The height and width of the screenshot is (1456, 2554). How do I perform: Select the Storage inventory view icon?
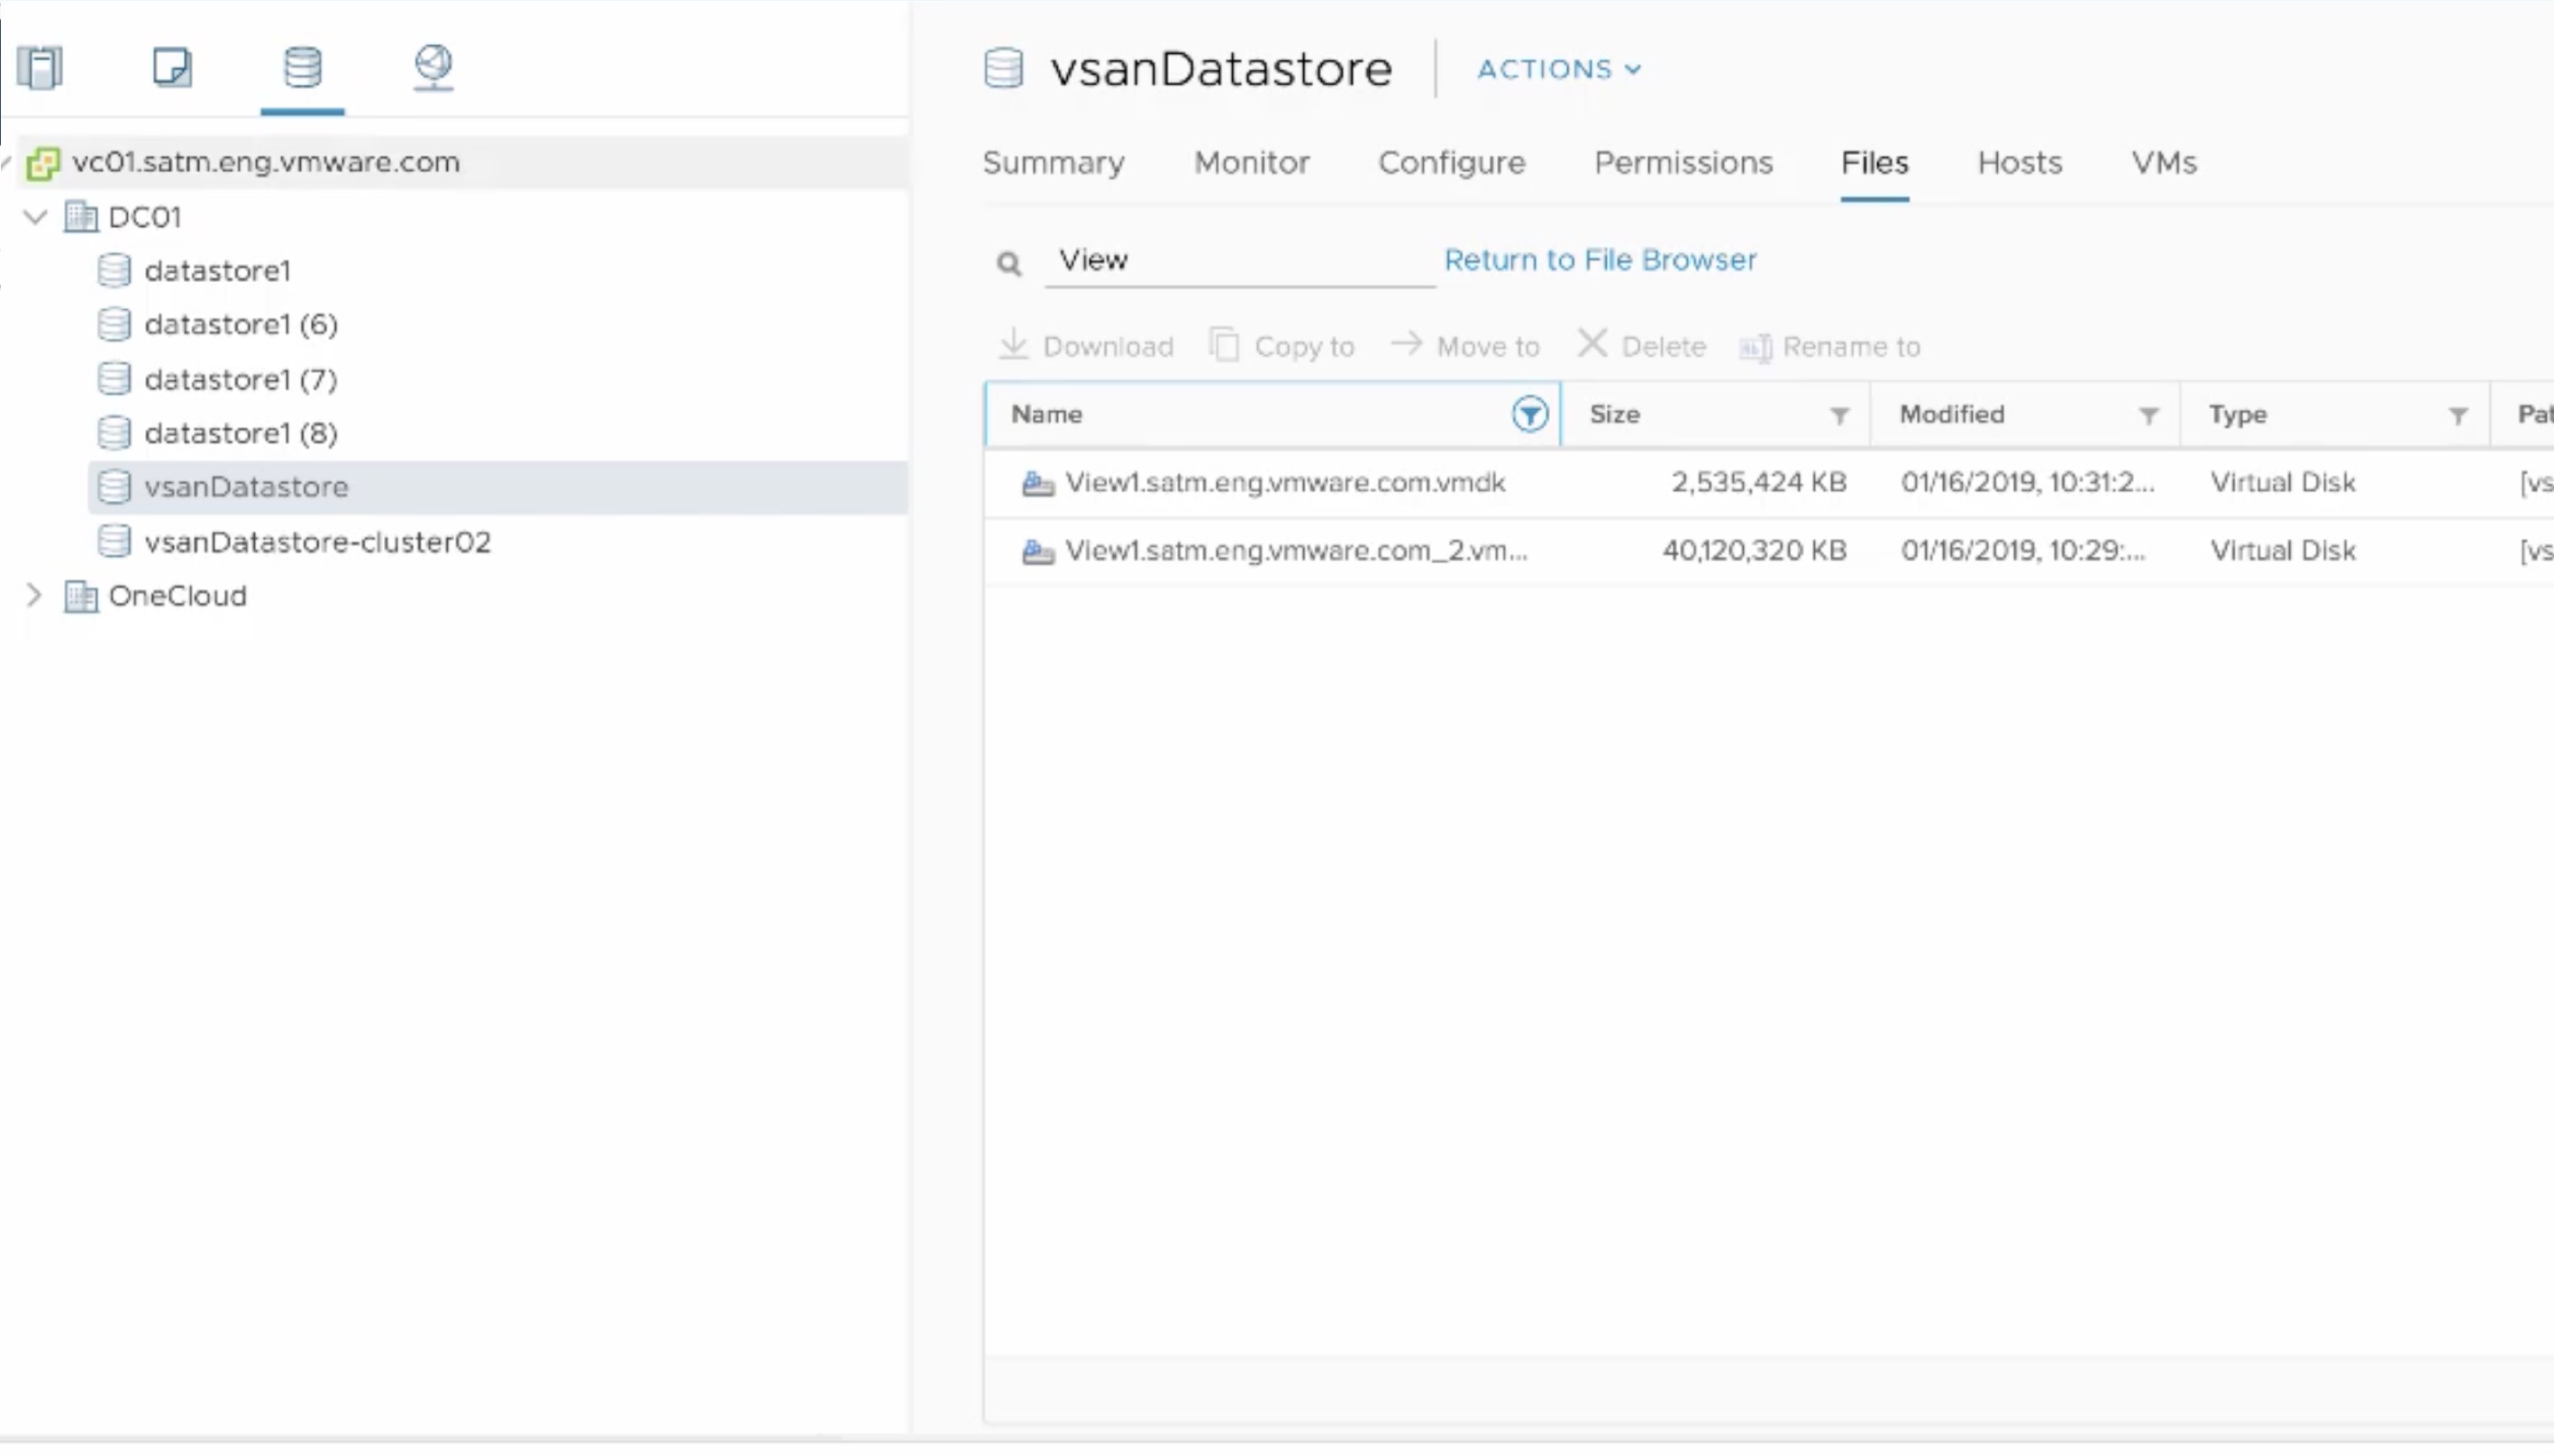point(302,68)
